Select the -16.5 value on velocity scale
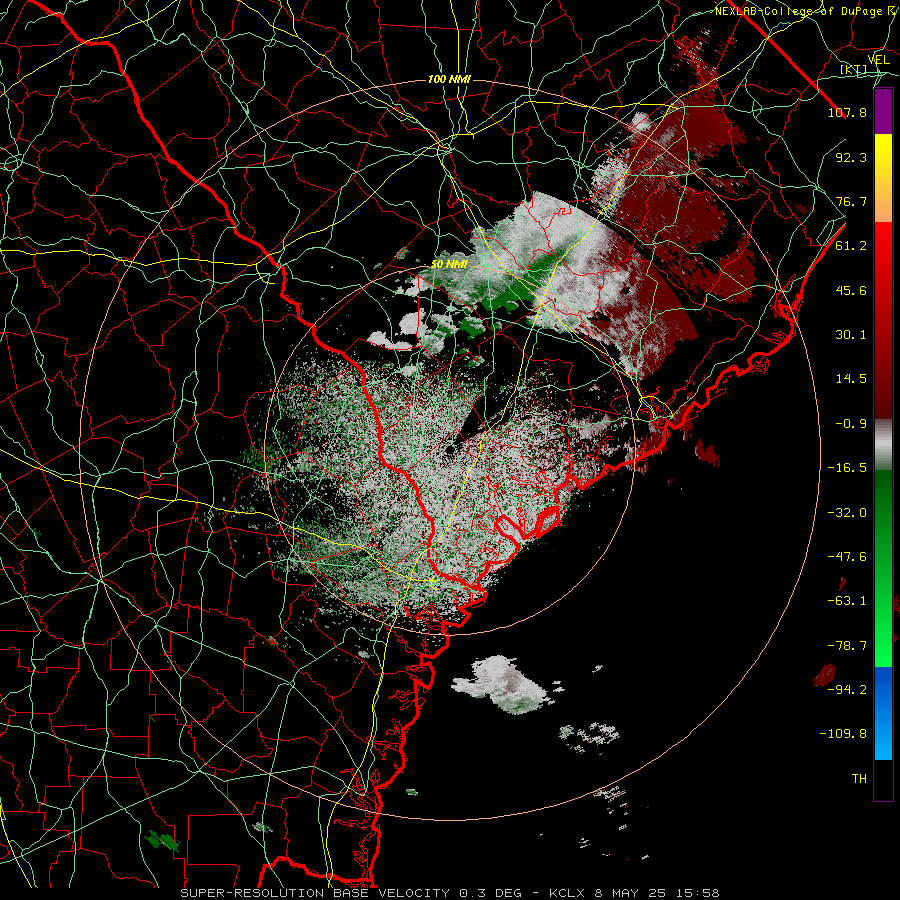 coord(847,468)
